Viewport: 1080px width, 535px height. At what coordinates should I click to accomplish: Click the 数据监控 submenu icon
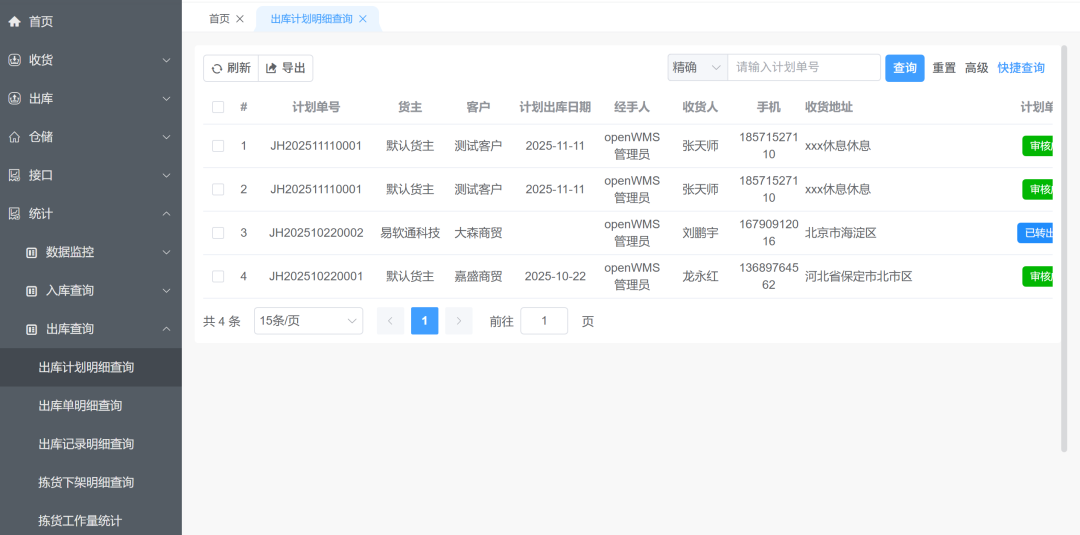click(x=31, y=252)
